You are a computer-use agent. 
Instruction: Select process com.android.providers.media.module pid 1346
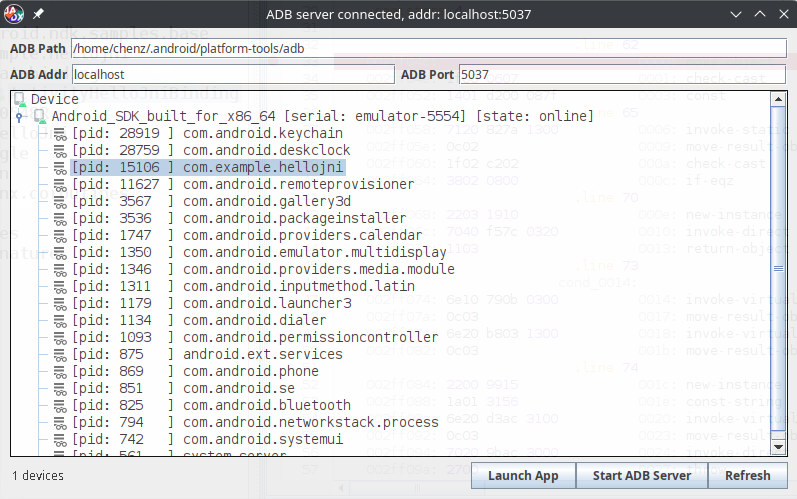pyautogui.click(x=263, y=269)
